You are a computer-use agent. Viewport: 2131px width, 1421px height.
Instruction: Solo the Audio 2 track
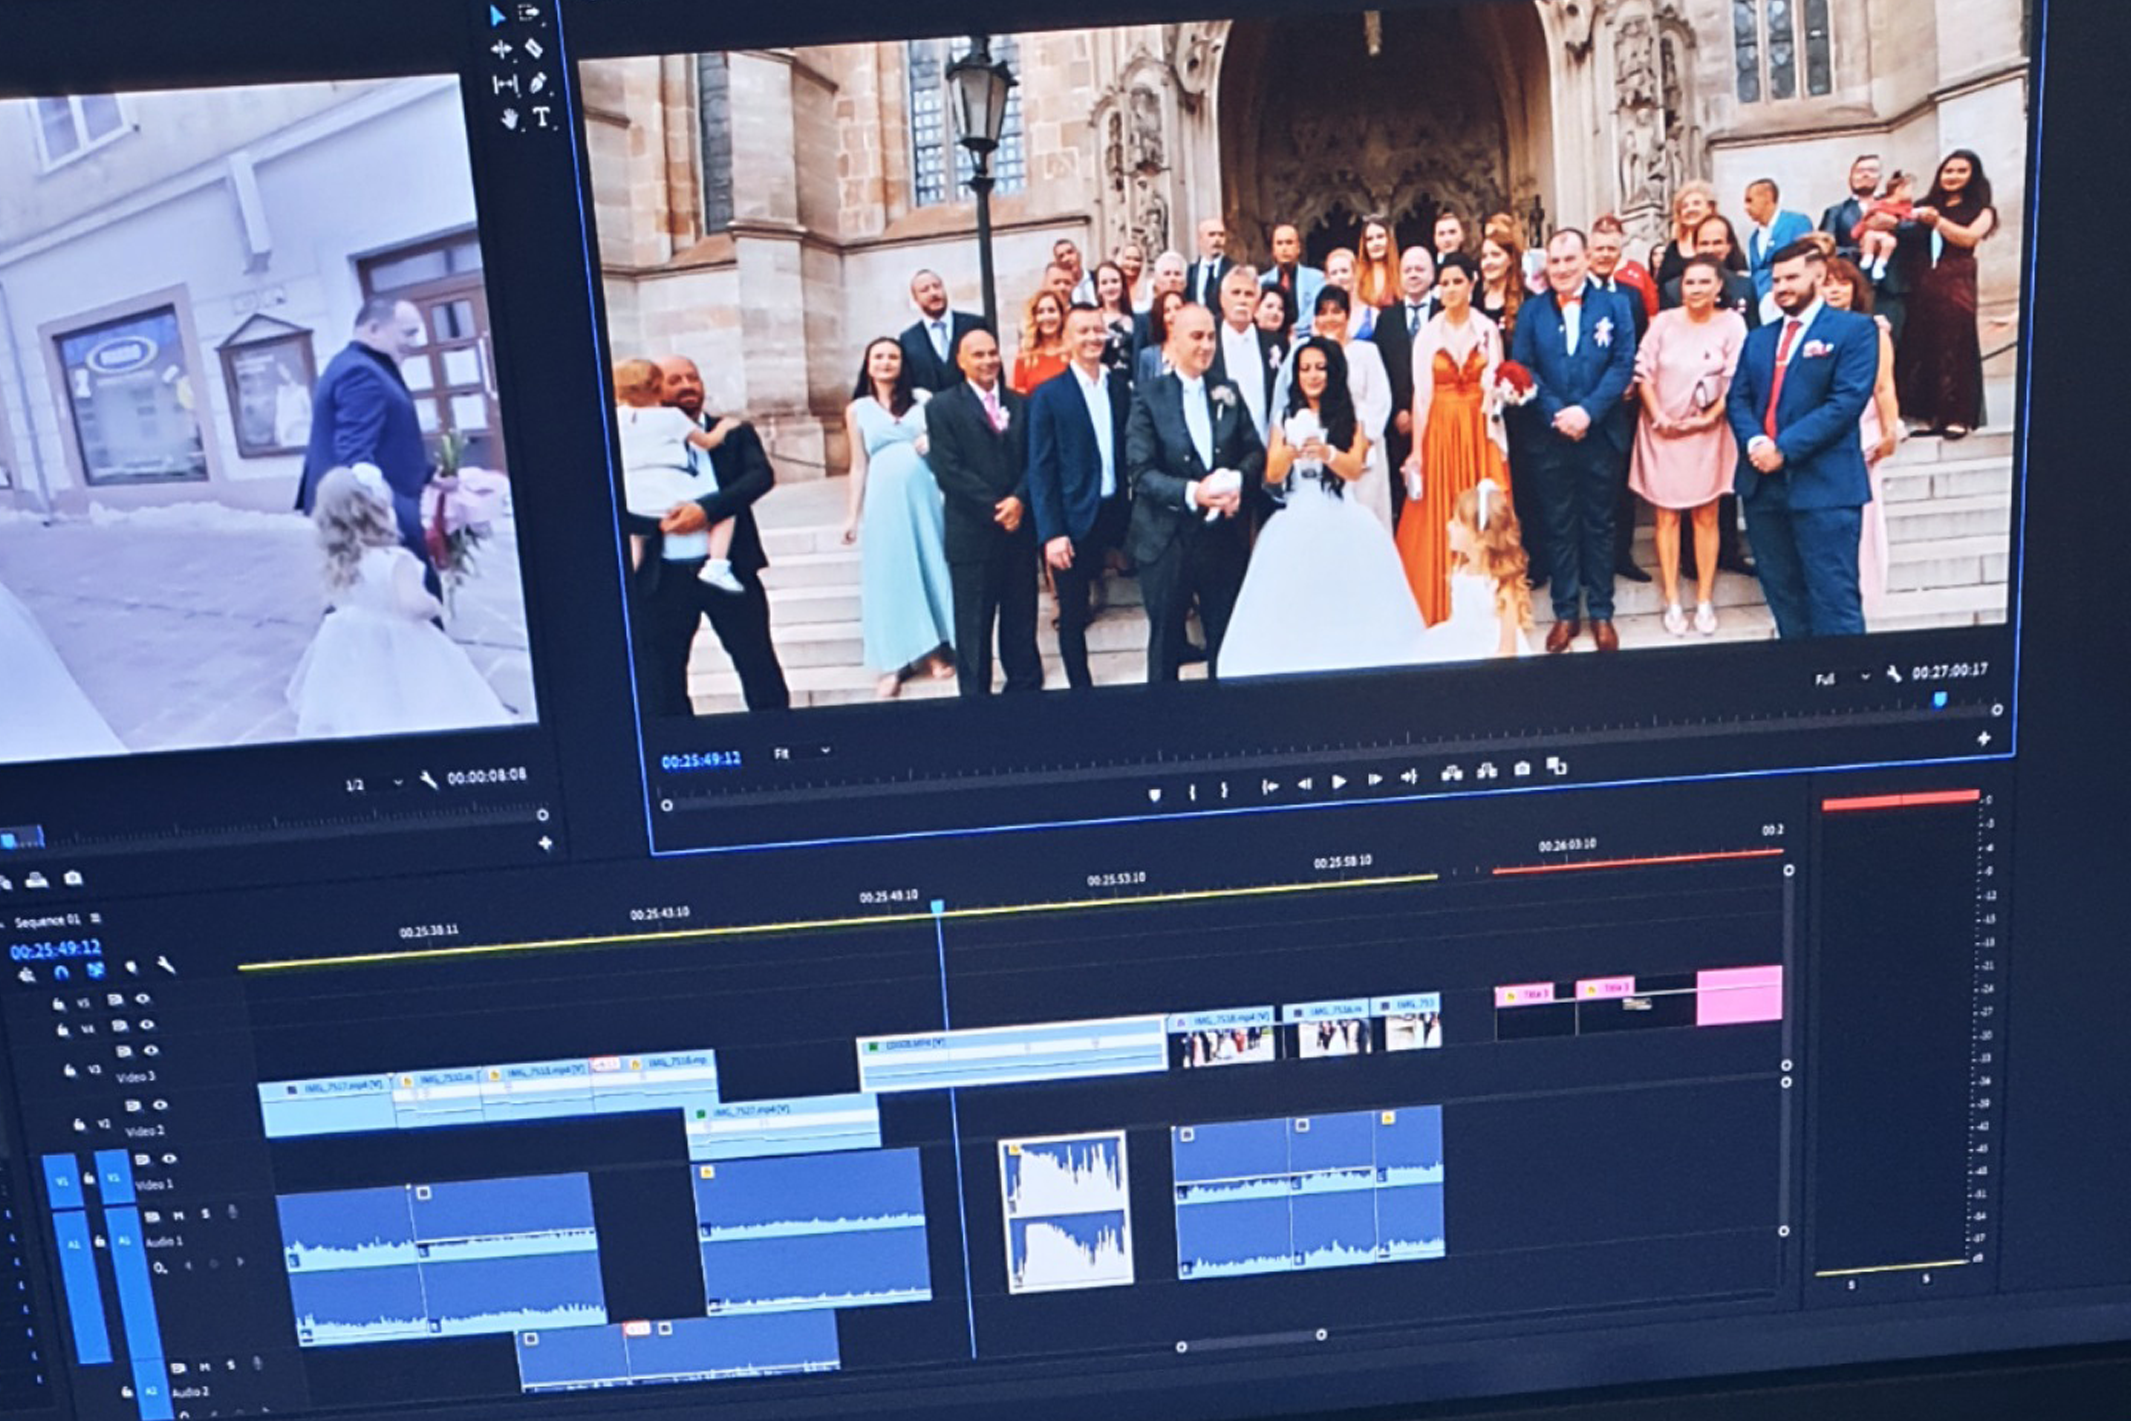point(231,1366)
